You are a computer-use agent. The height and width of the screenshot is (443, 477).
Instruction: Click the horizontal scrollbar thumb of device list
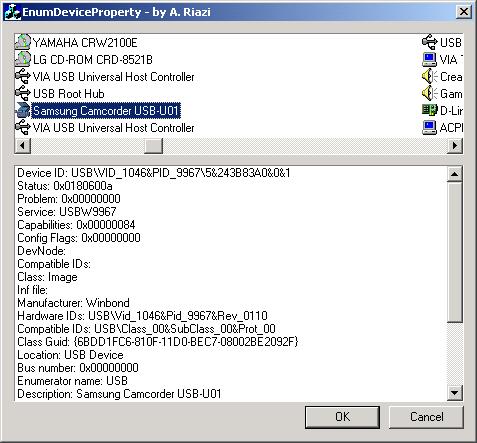coord(153,146)
